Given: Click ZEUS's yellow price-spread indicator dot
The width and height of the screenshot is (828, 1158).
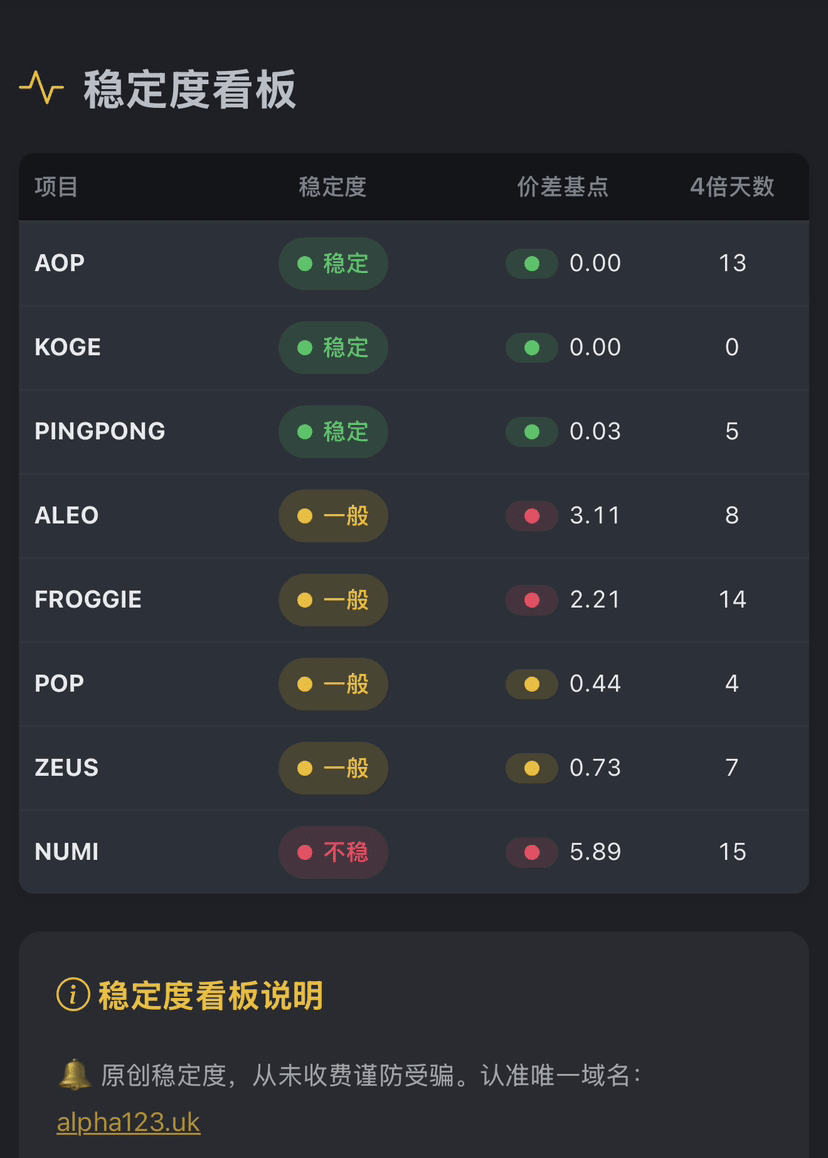Looking at the screenshot, I should point(532,768).
